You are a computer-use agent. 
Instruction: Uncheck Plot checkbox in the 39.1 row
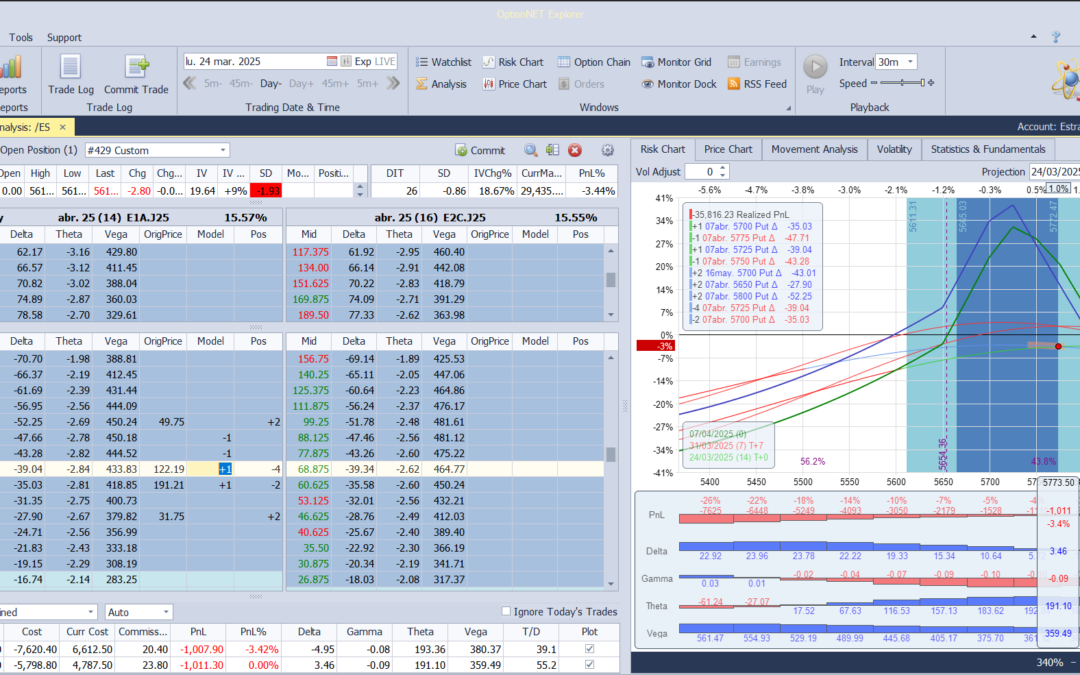588,649
